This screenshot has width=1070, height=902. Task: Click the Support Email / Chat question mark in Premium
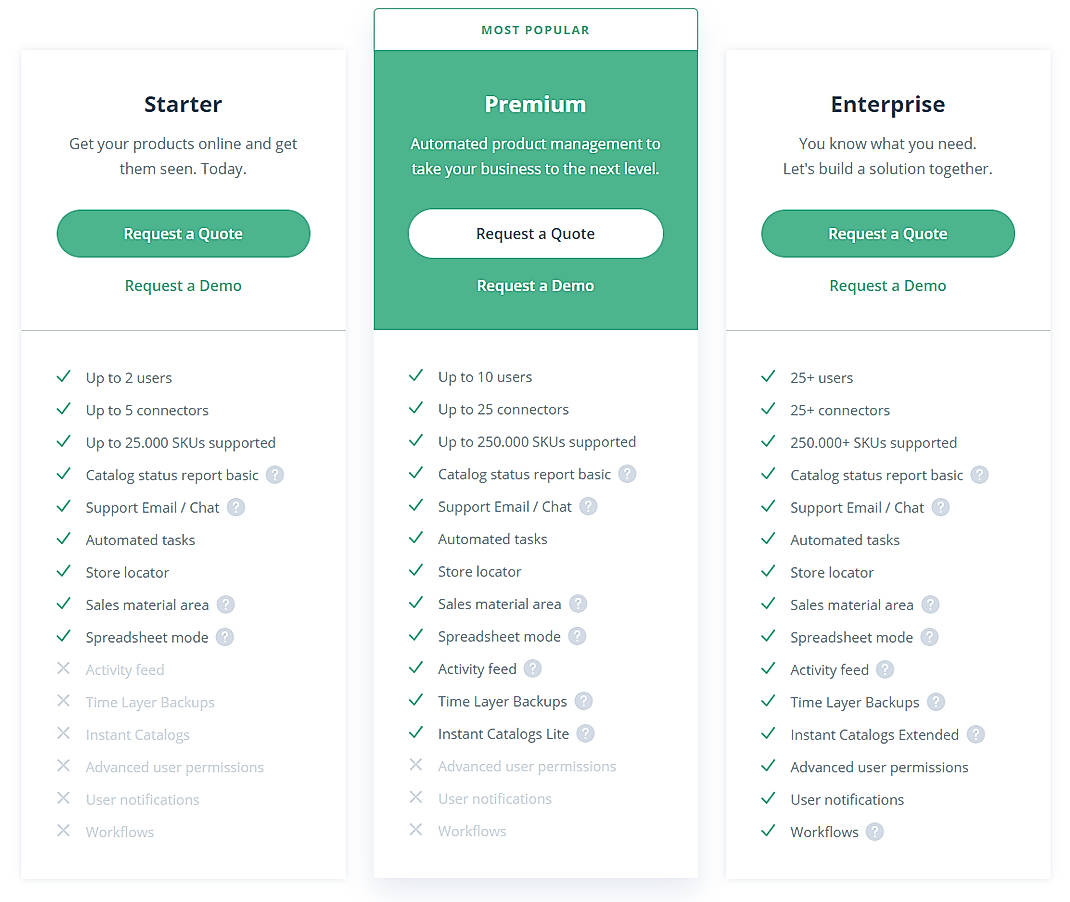click(588, 507)
